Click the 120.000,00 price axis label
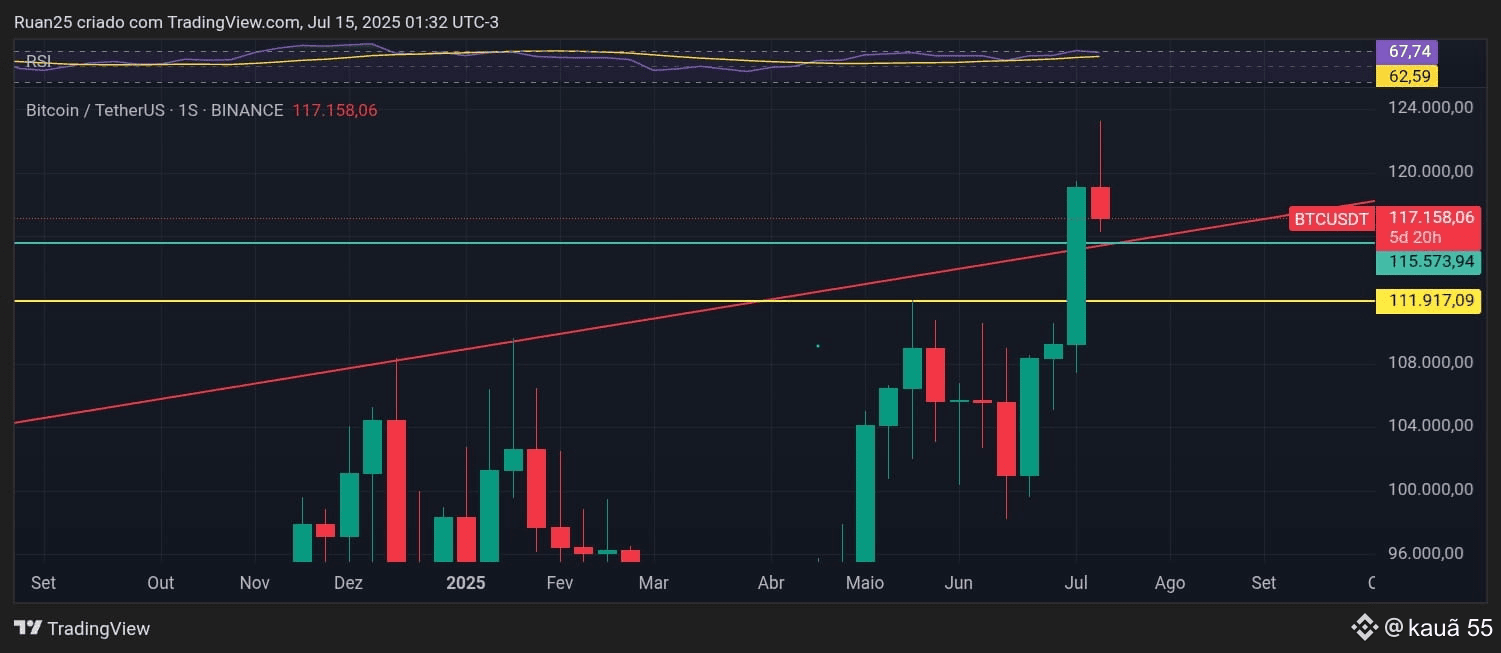 tap(1431, 171)
